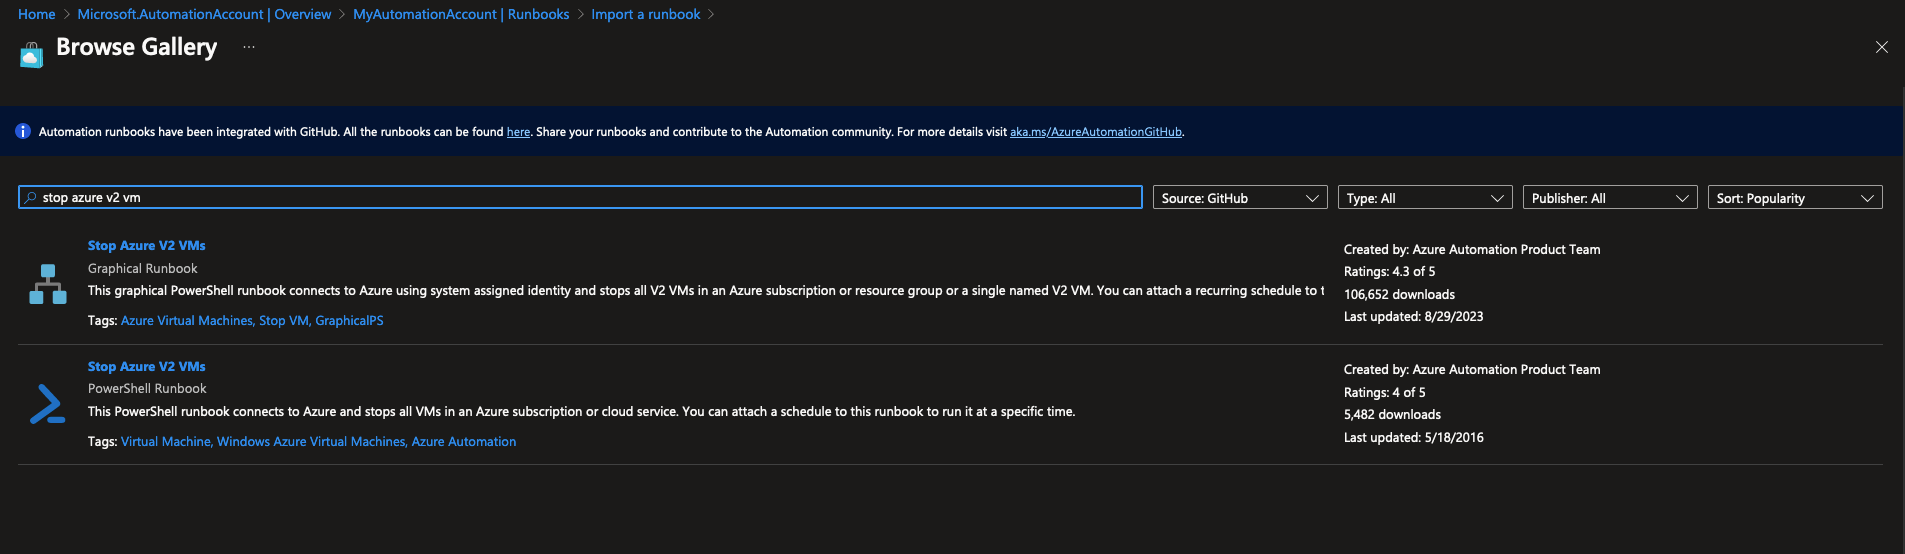The image size is (1905, 554).
Task: Focus the 'stop azure v2 vm' search field
Action: tap(580, 197)
